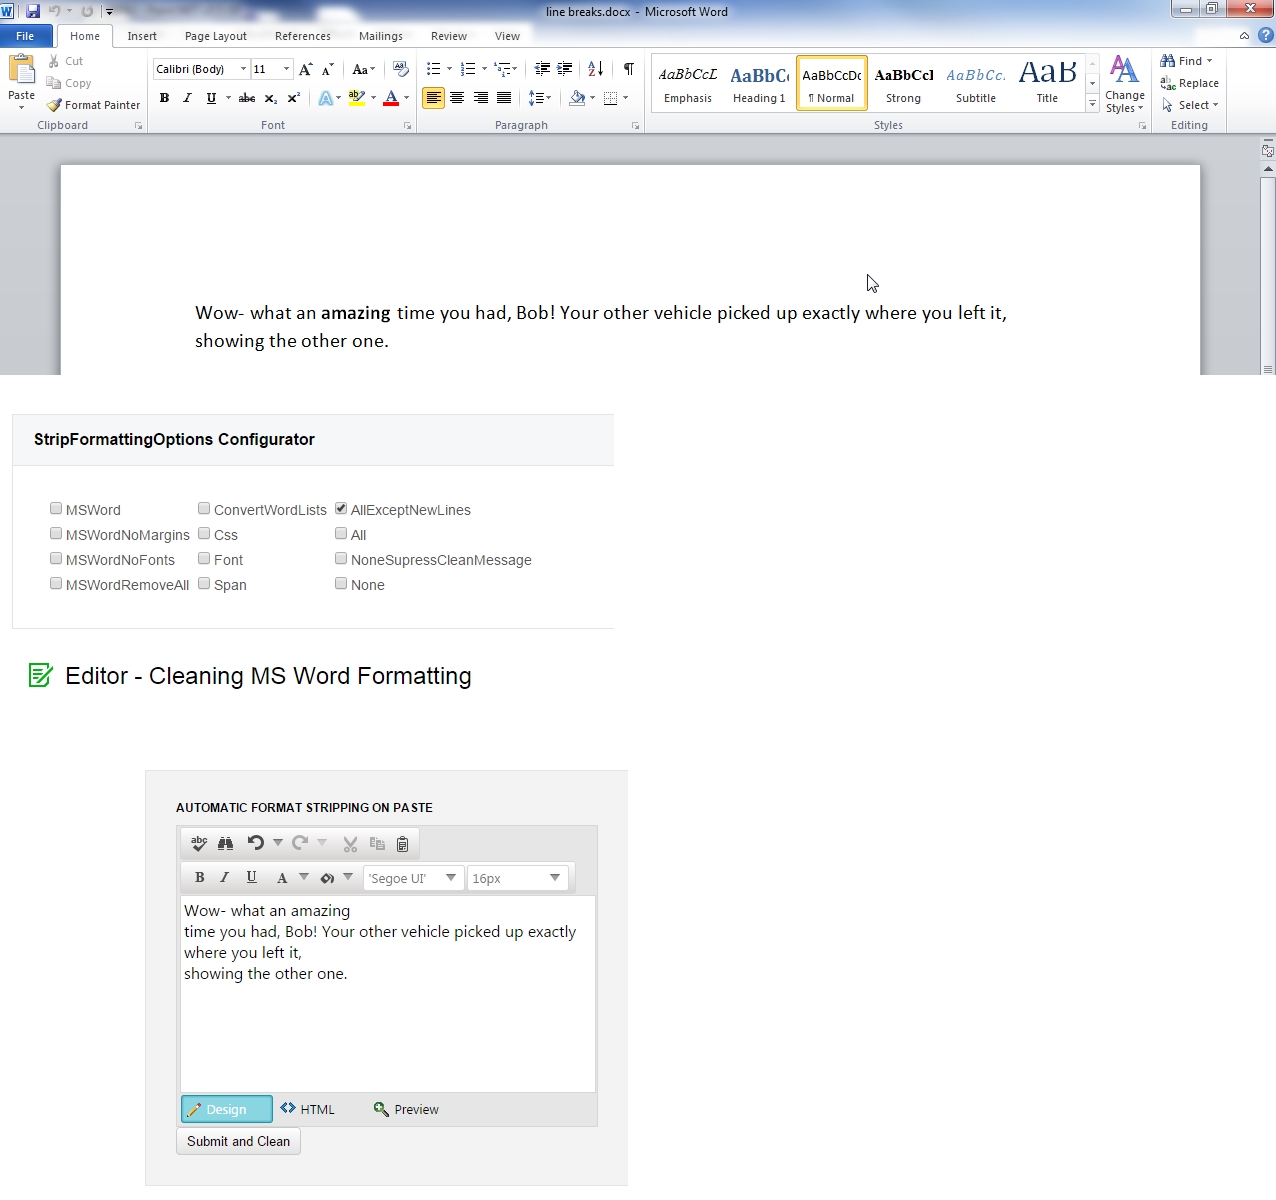Tick the Span checkbox
Screen dimensions: 1276x1200
coord(204,584)
